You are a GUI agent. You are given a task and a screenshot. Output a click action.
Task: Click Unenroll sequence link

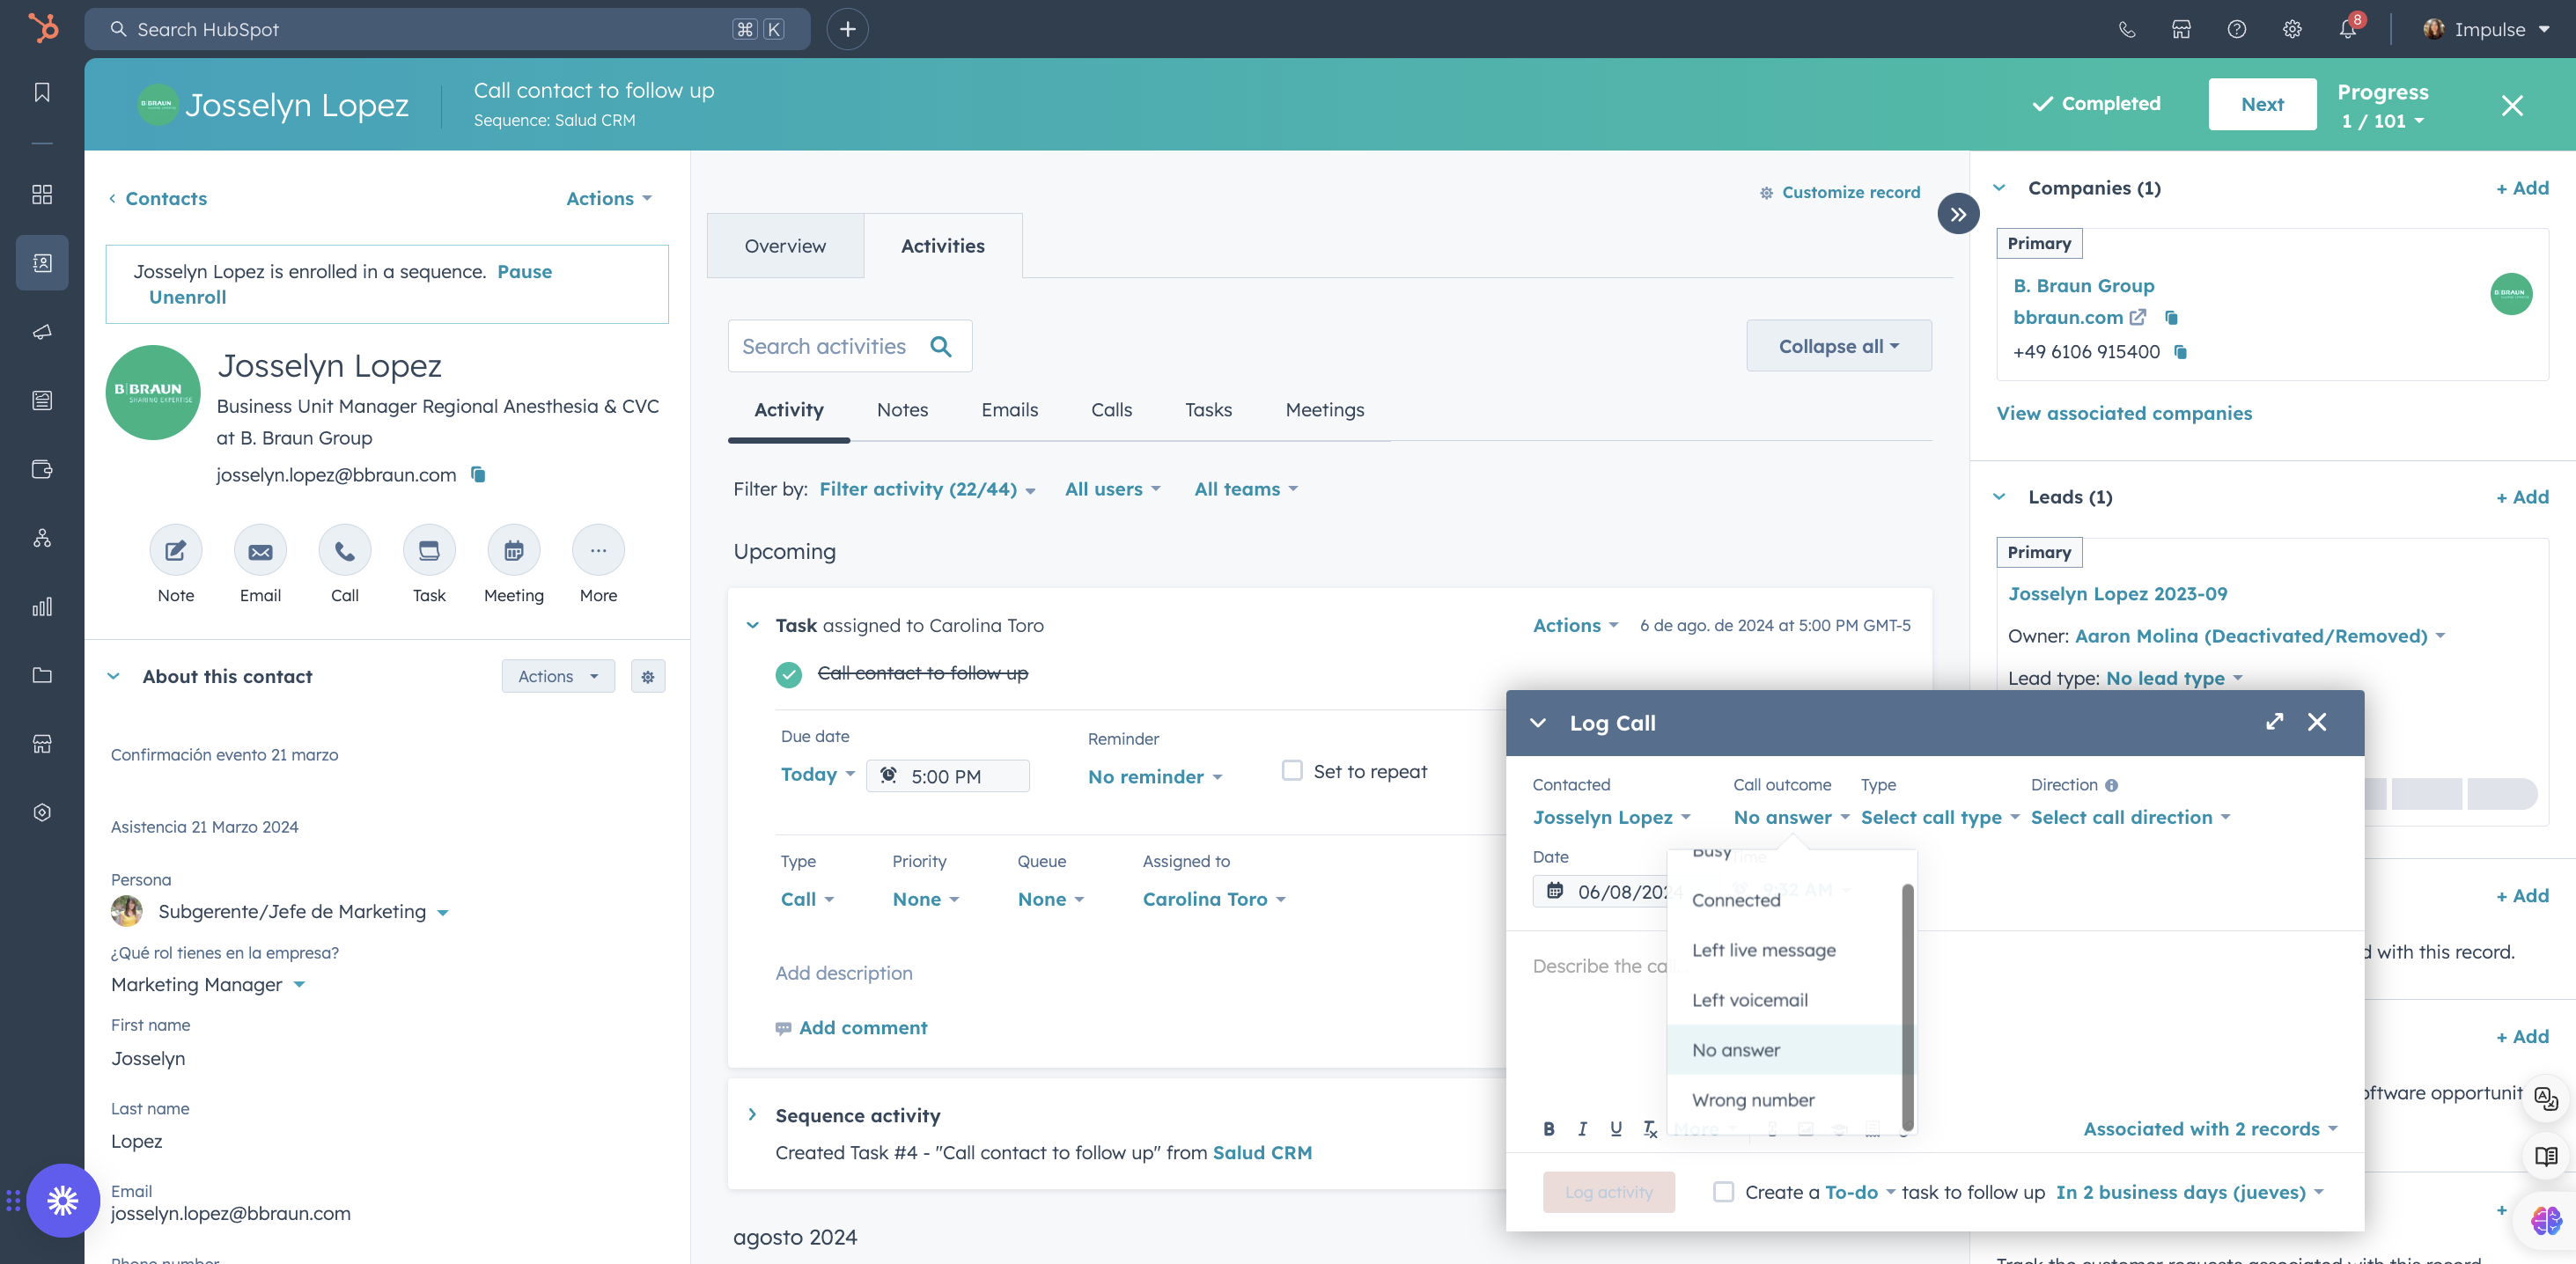point(187,297)
